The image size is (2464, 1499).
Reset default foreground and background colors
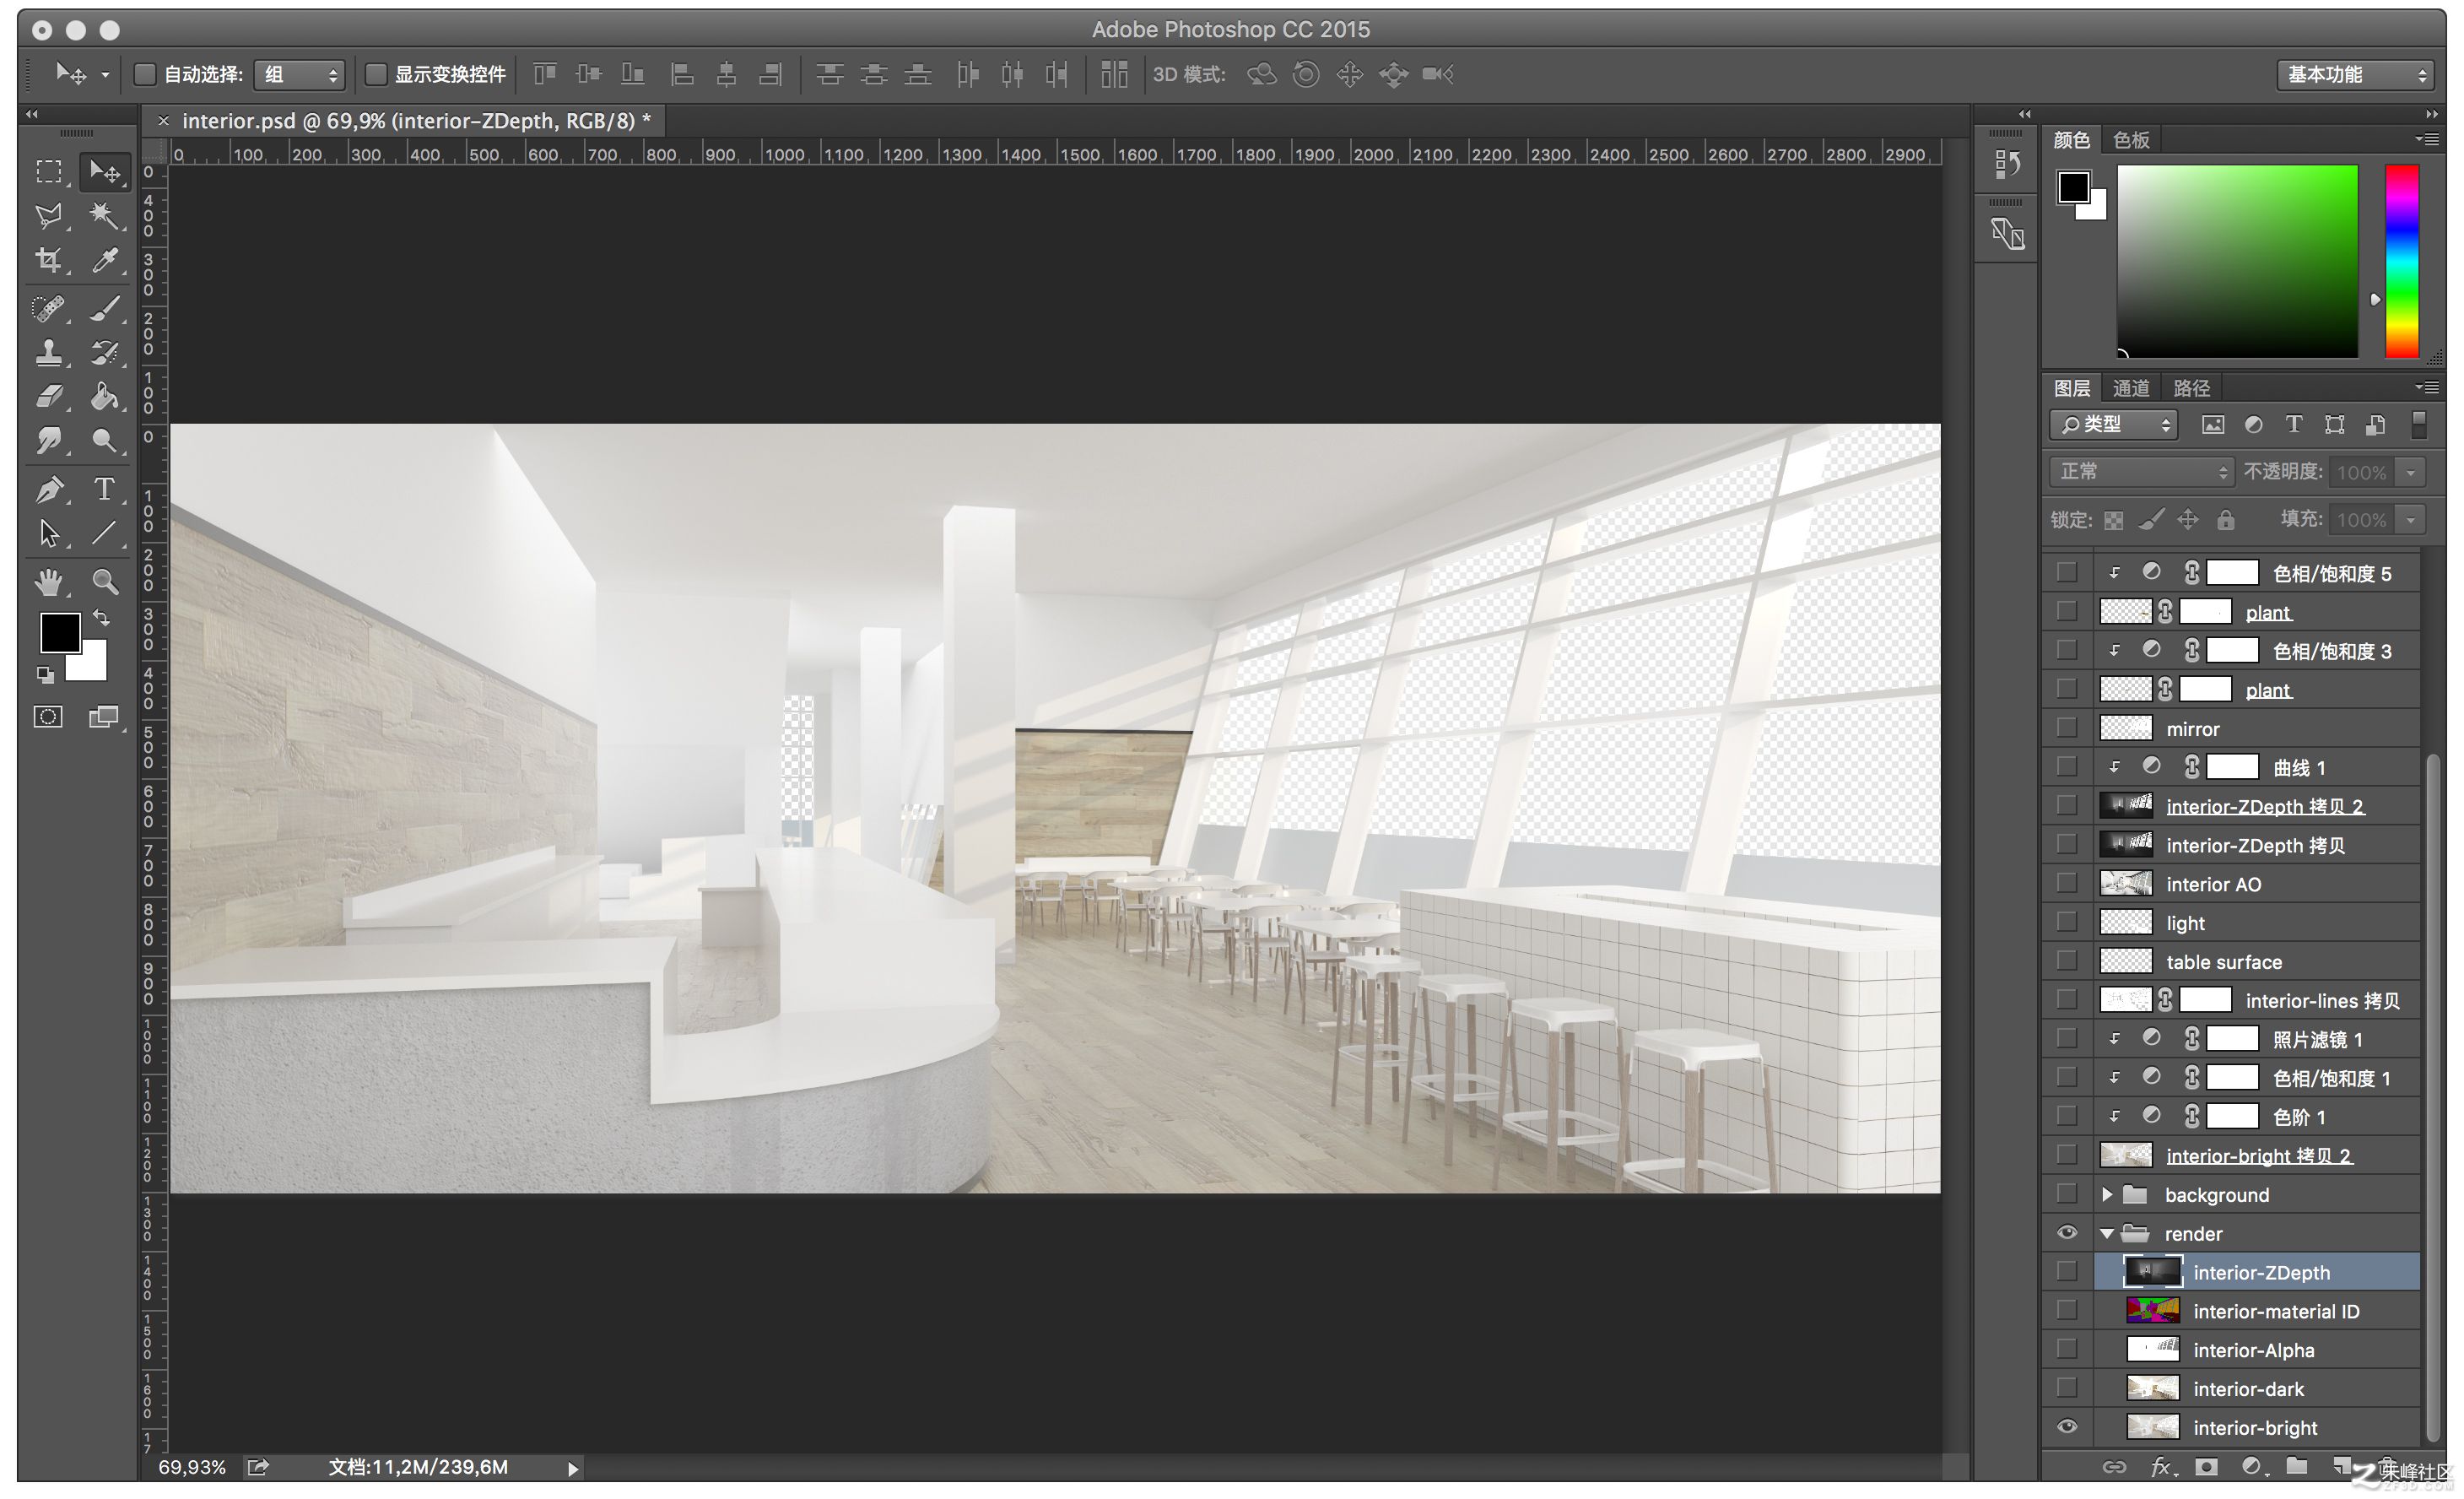(45, 675)
